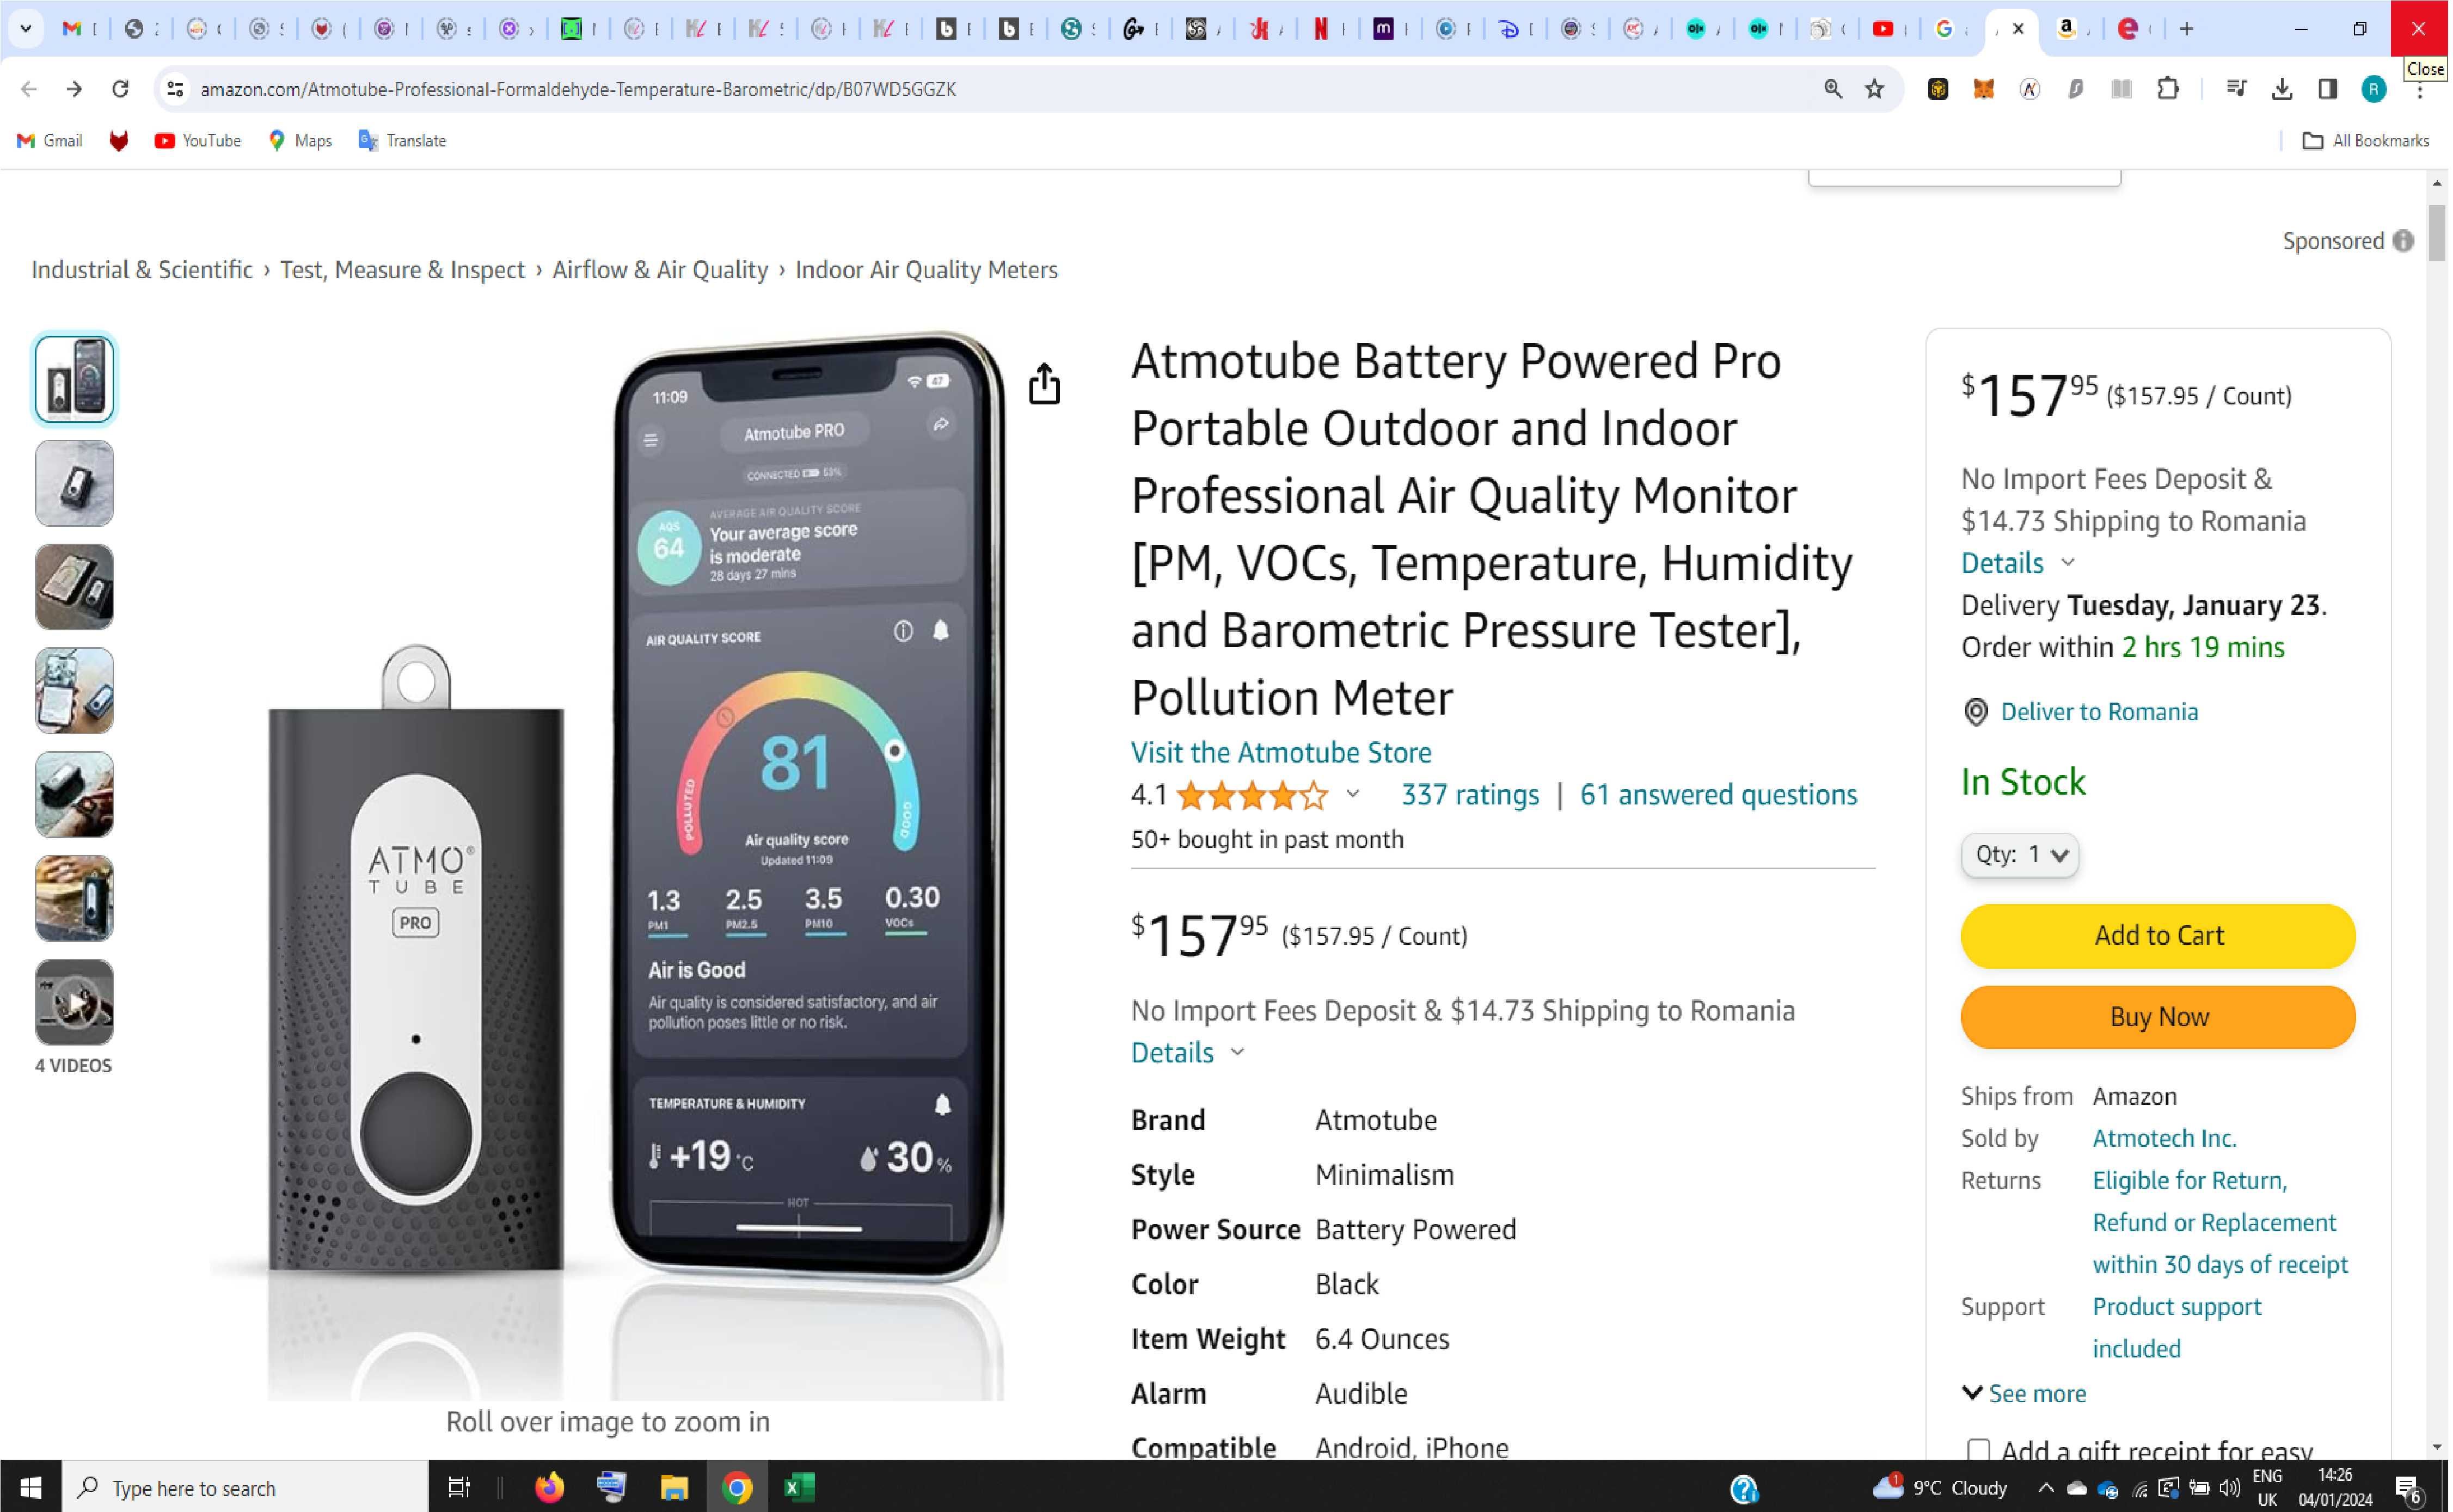Screen dimensions: 2453x1512
Task: Open the browser Downloads icon
Action: [x=2281, y=89]
